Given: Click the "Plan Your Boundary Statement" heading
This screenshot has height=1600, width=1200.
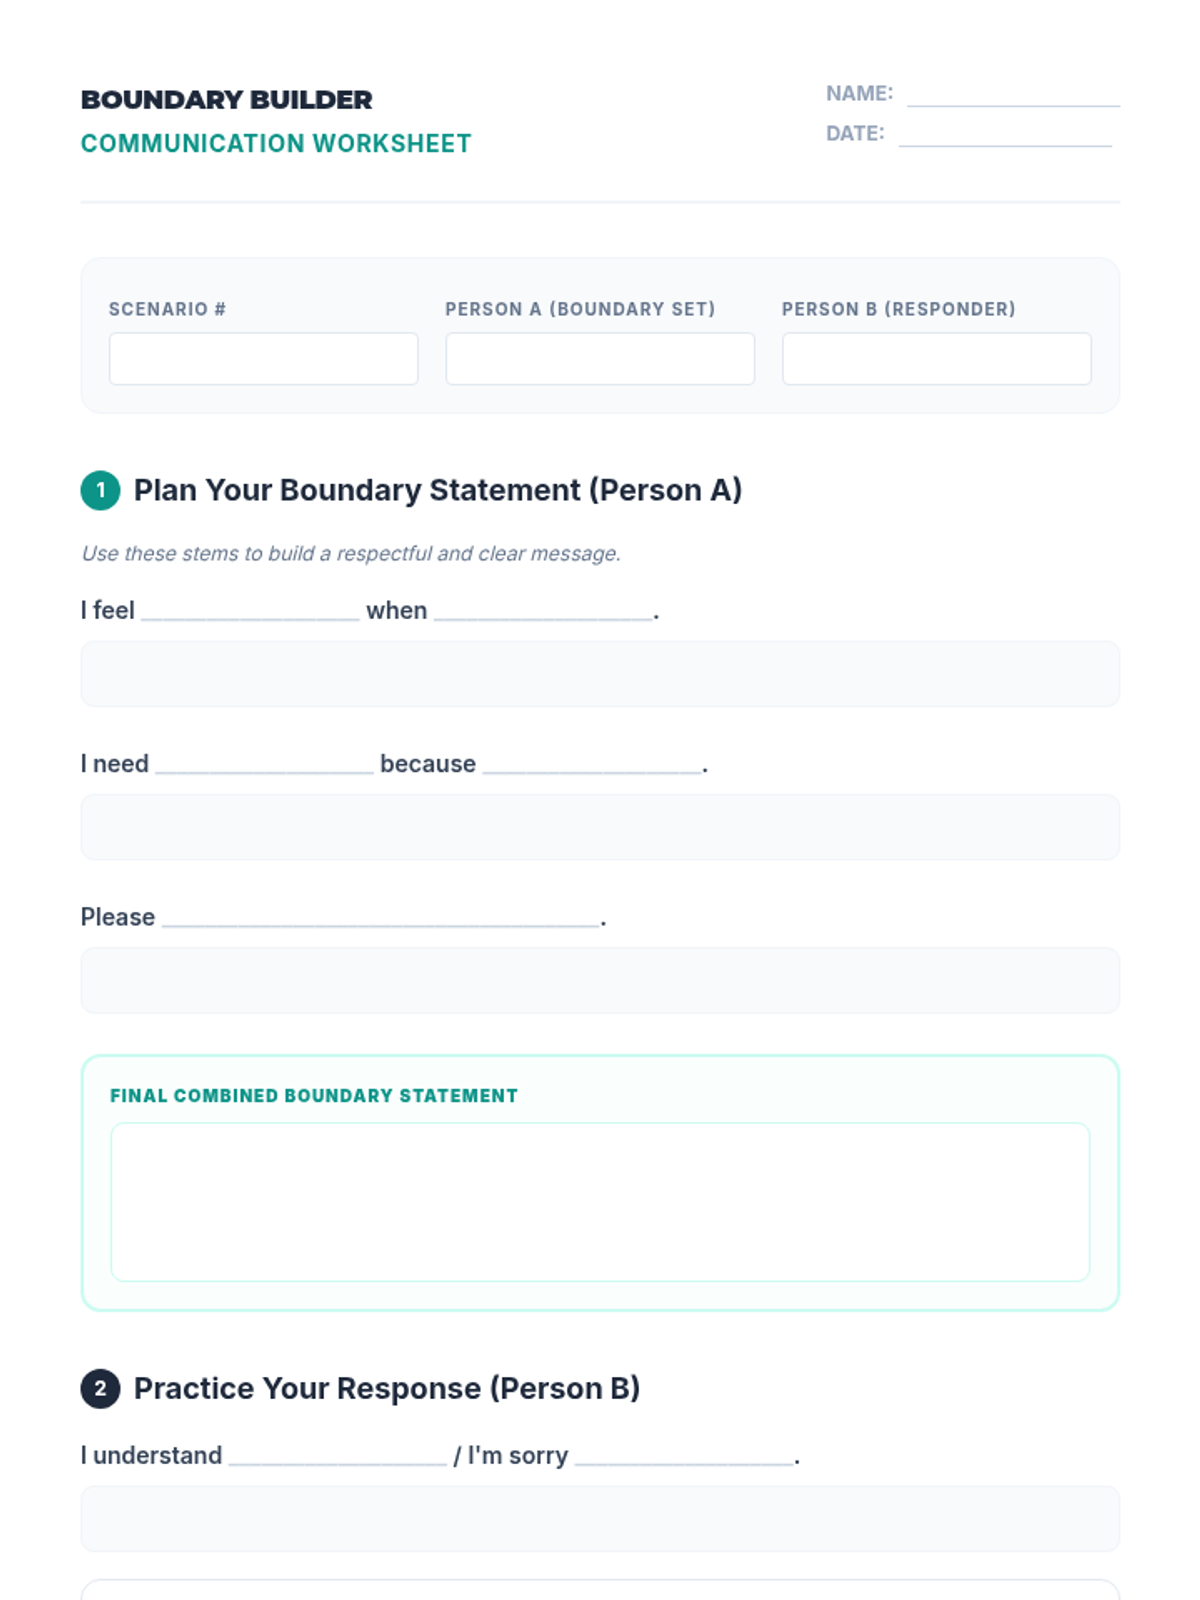Looking at the screenshot, I should [438, 491].
